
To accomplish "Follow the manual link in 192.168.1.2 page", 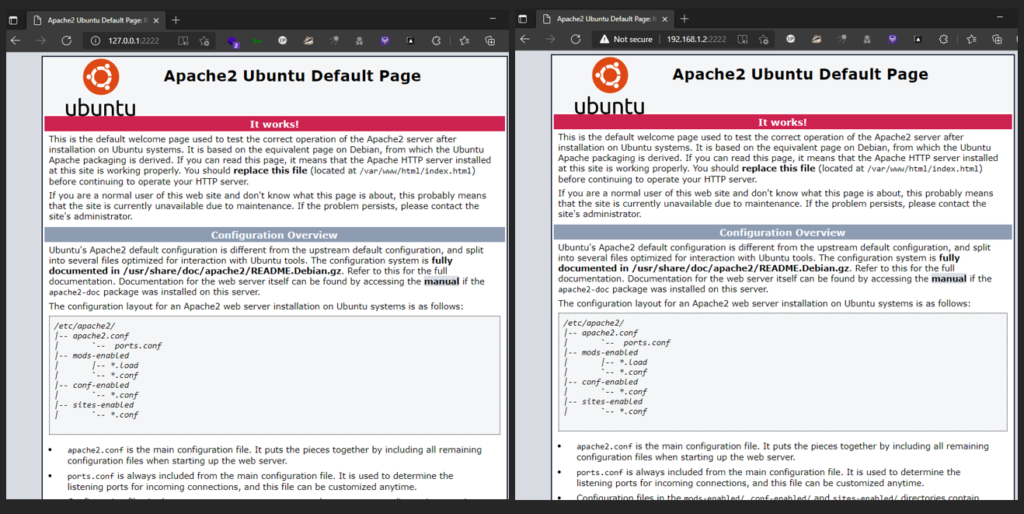I will pyautogui.click(x=949, y=279).
